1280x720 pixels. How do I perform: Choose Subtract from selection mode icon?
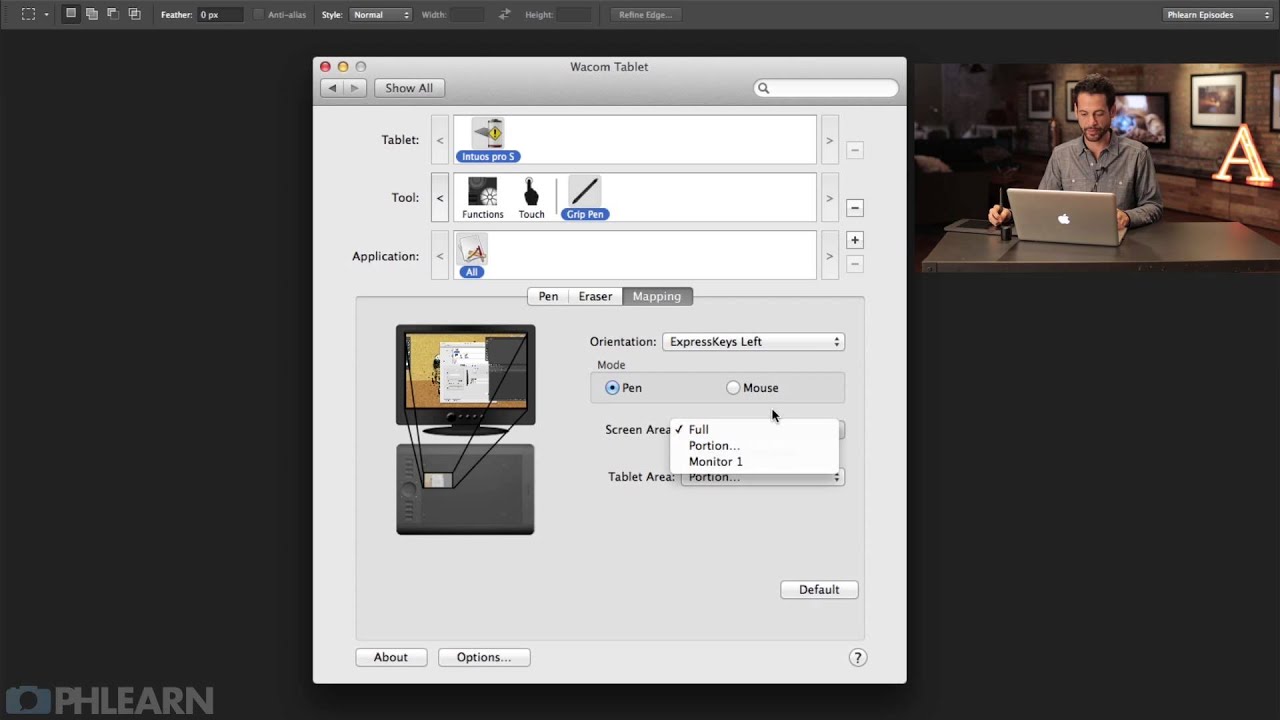tap(113, 14)
